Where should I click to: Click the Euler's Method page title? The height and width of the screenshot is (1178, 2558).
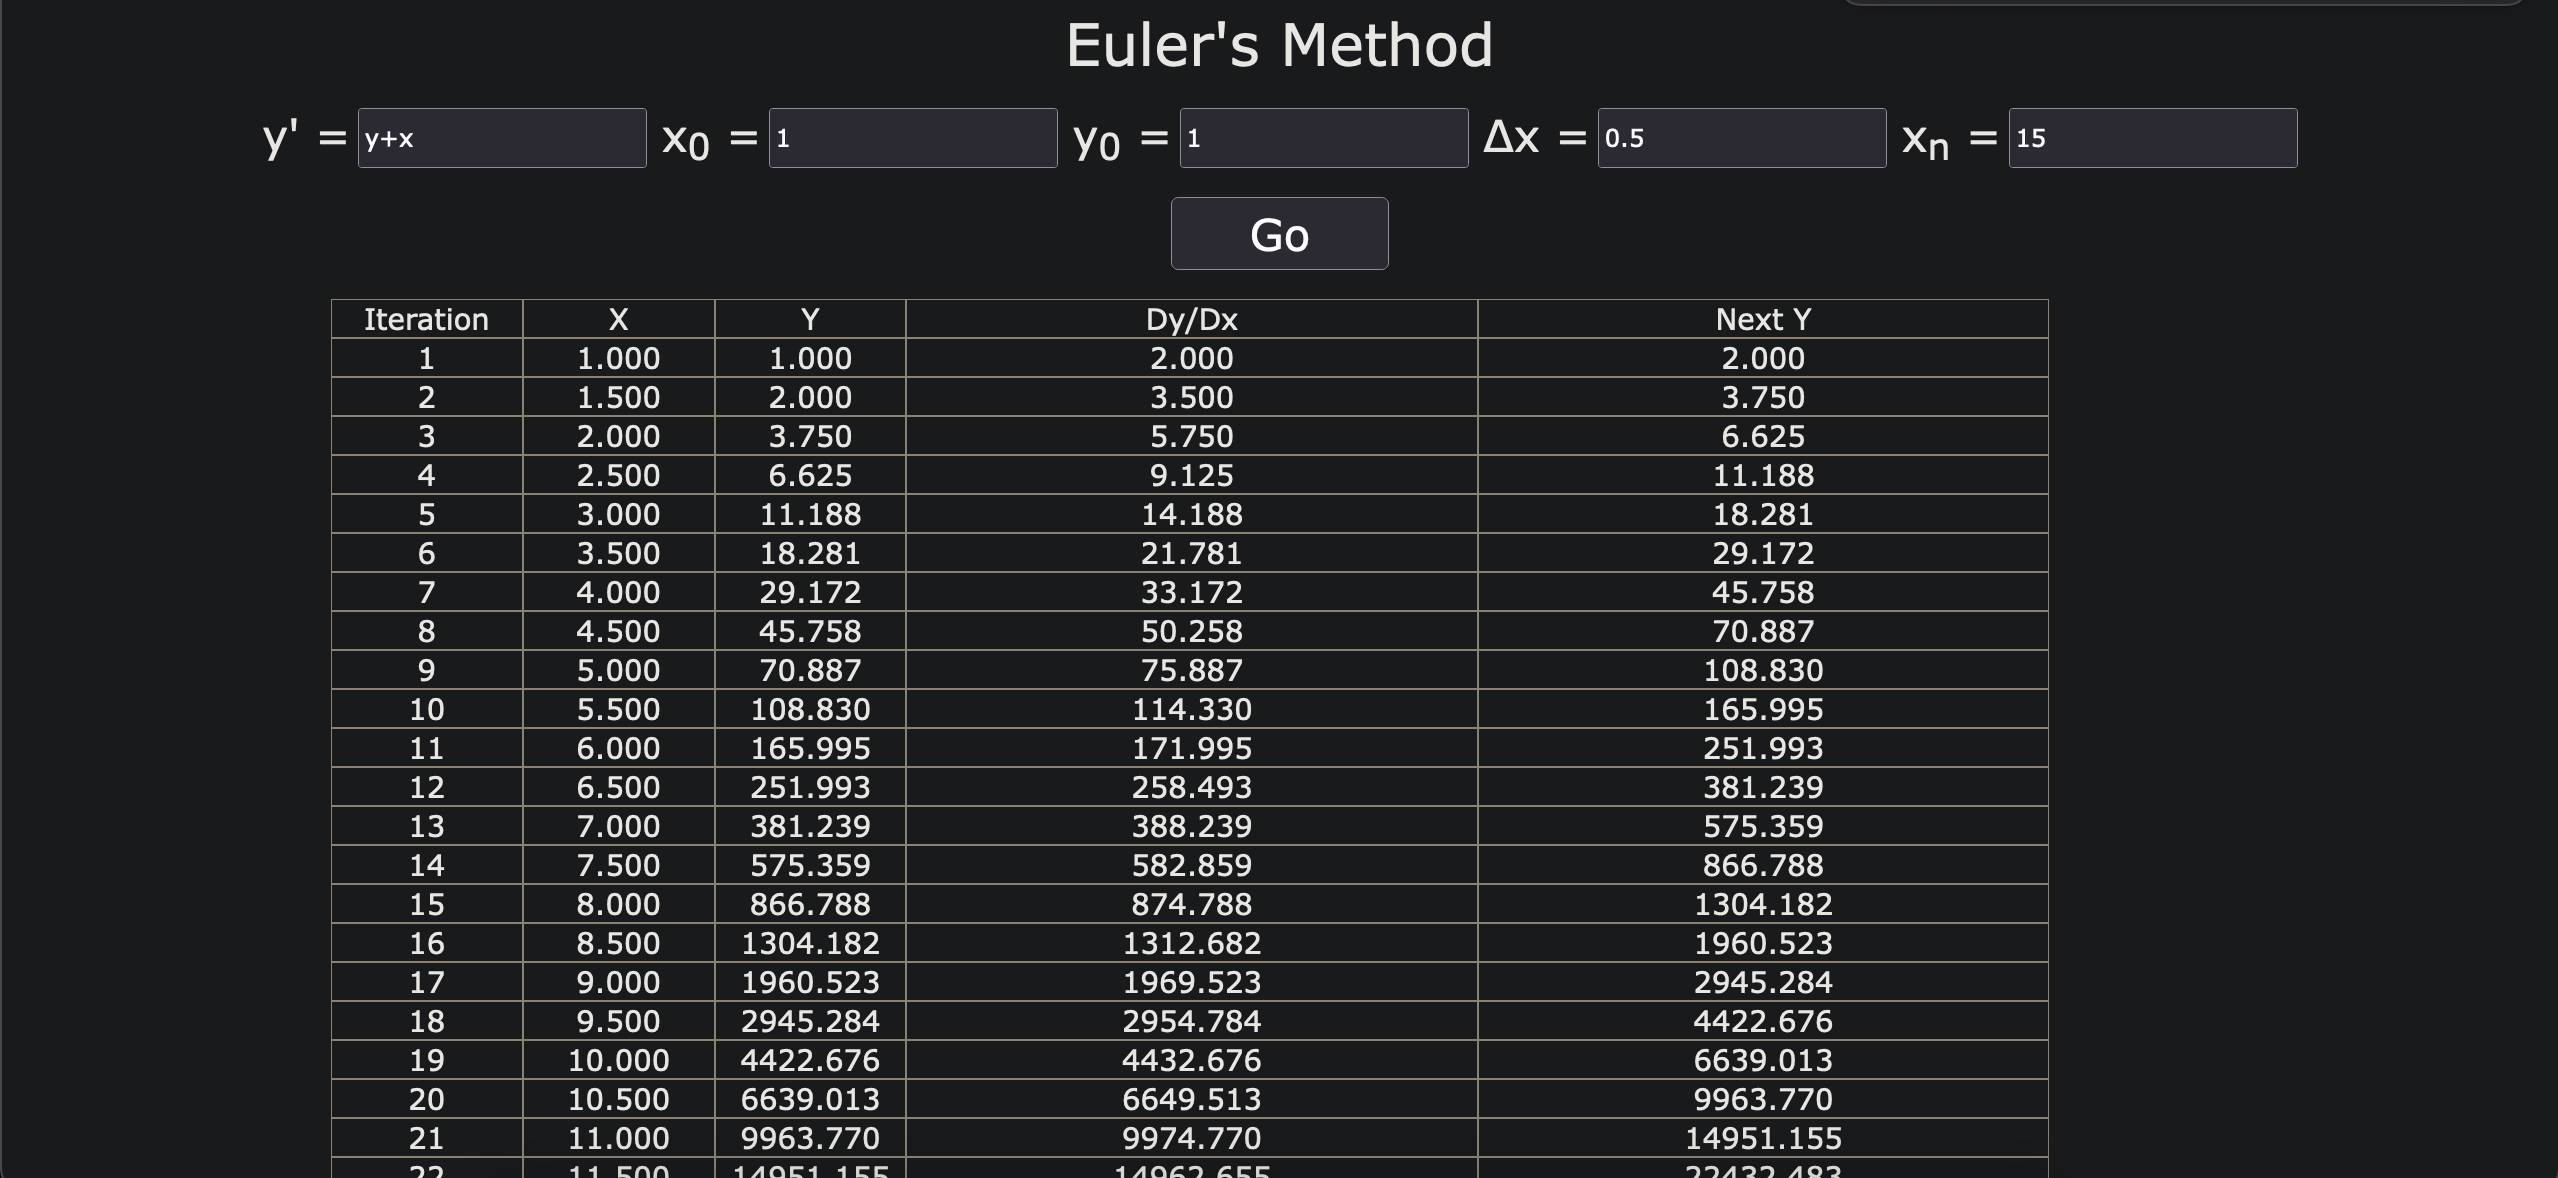1278,43
